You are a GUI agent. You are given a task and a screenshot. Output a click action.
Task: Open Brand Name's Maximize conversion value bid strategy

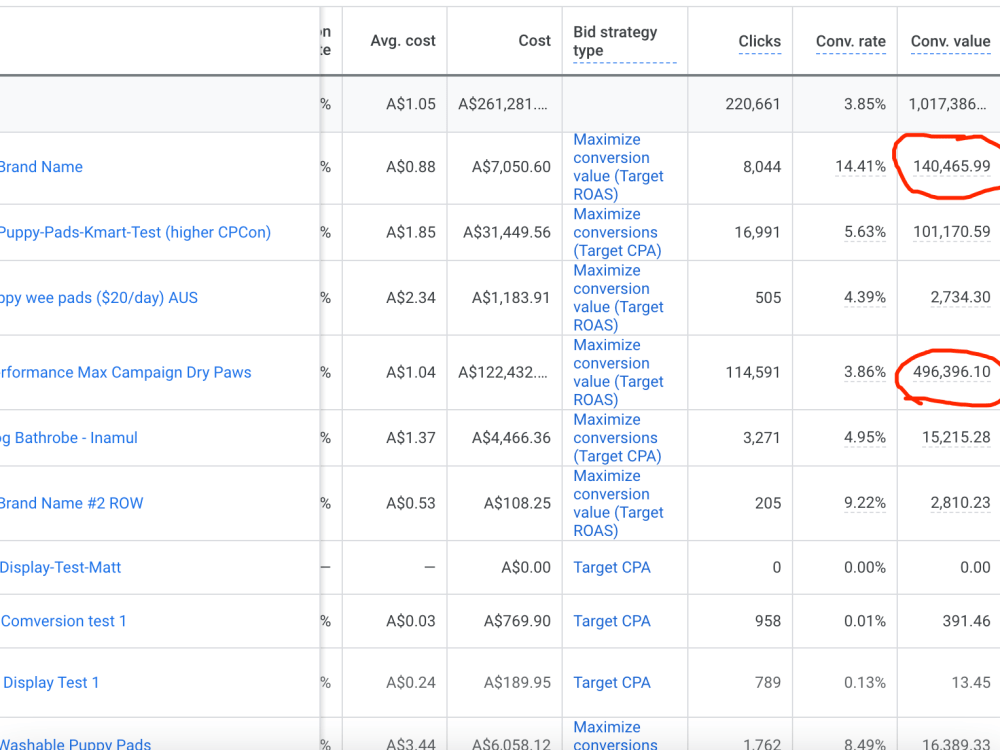[618, 167]
